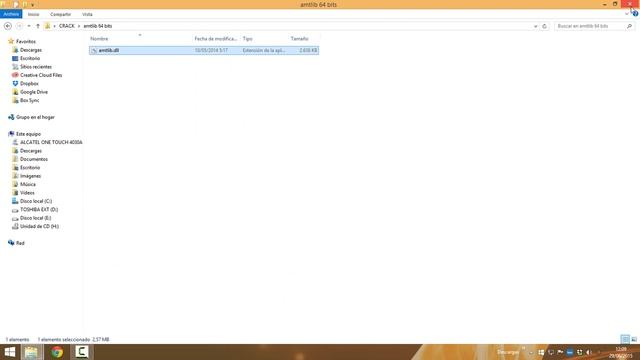Click the search magnifier icon

click(x=629, y=26)
